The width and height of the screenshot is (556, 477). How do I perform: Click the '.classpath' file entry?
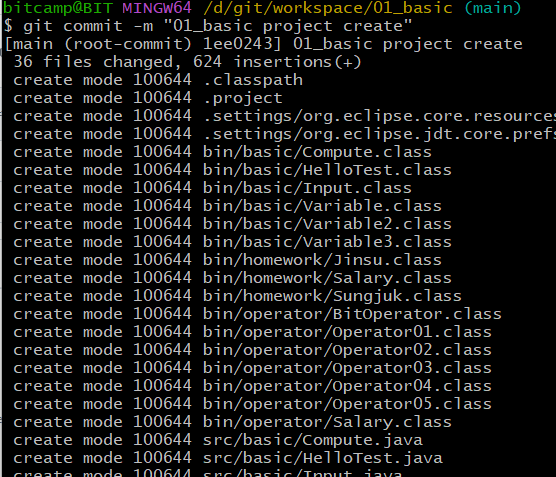(x=253, y=80)
